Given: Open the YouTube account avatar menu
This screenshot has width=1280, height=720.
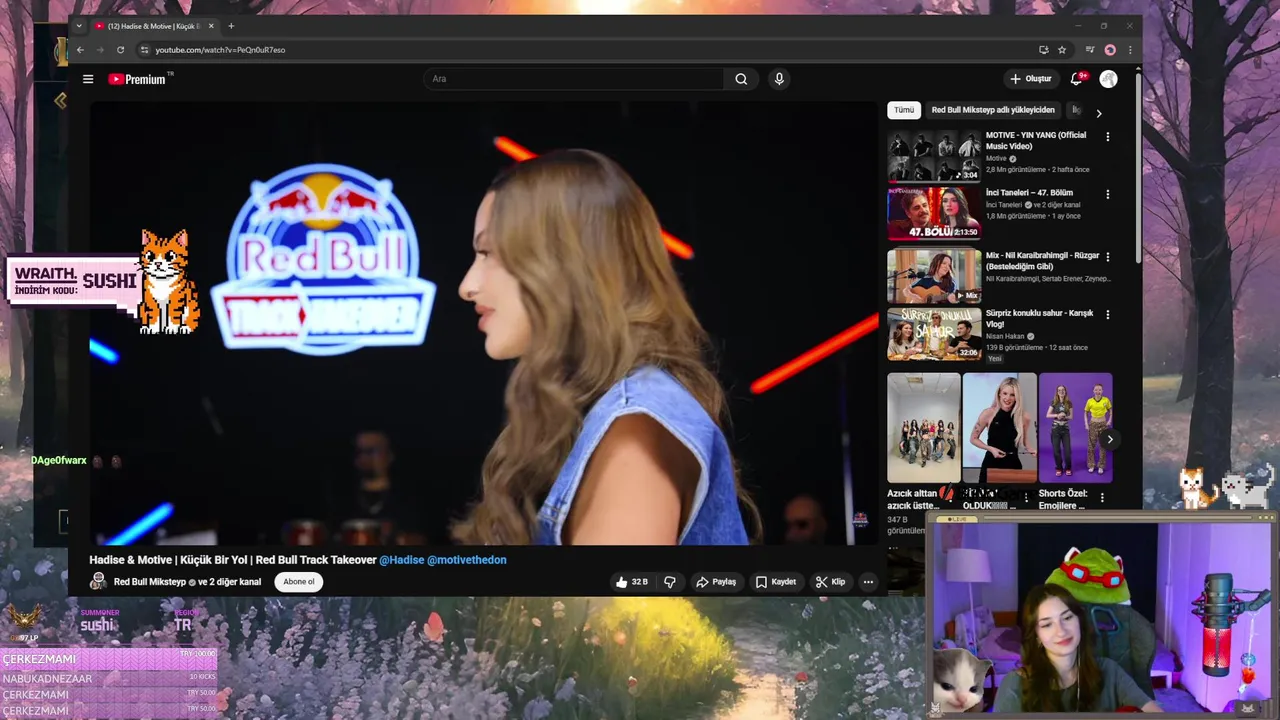Looking at the screenshot, I should [1108, 79].
